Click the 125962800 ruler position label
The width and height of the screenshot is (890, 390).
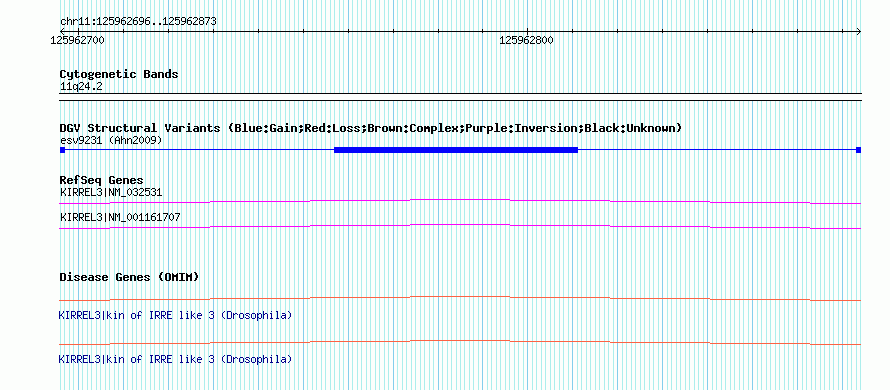[526, 40]
